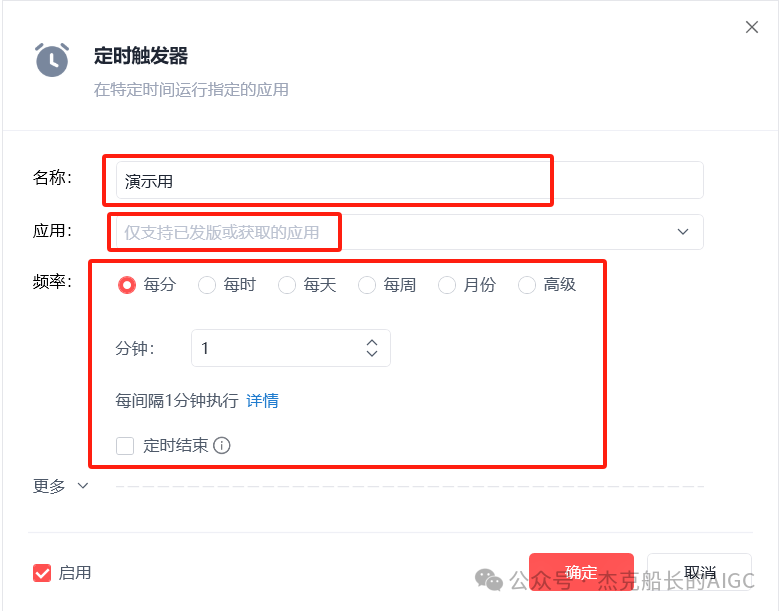Select the 每分 frequency radio button
779x611 pixels.
(127, 285)
